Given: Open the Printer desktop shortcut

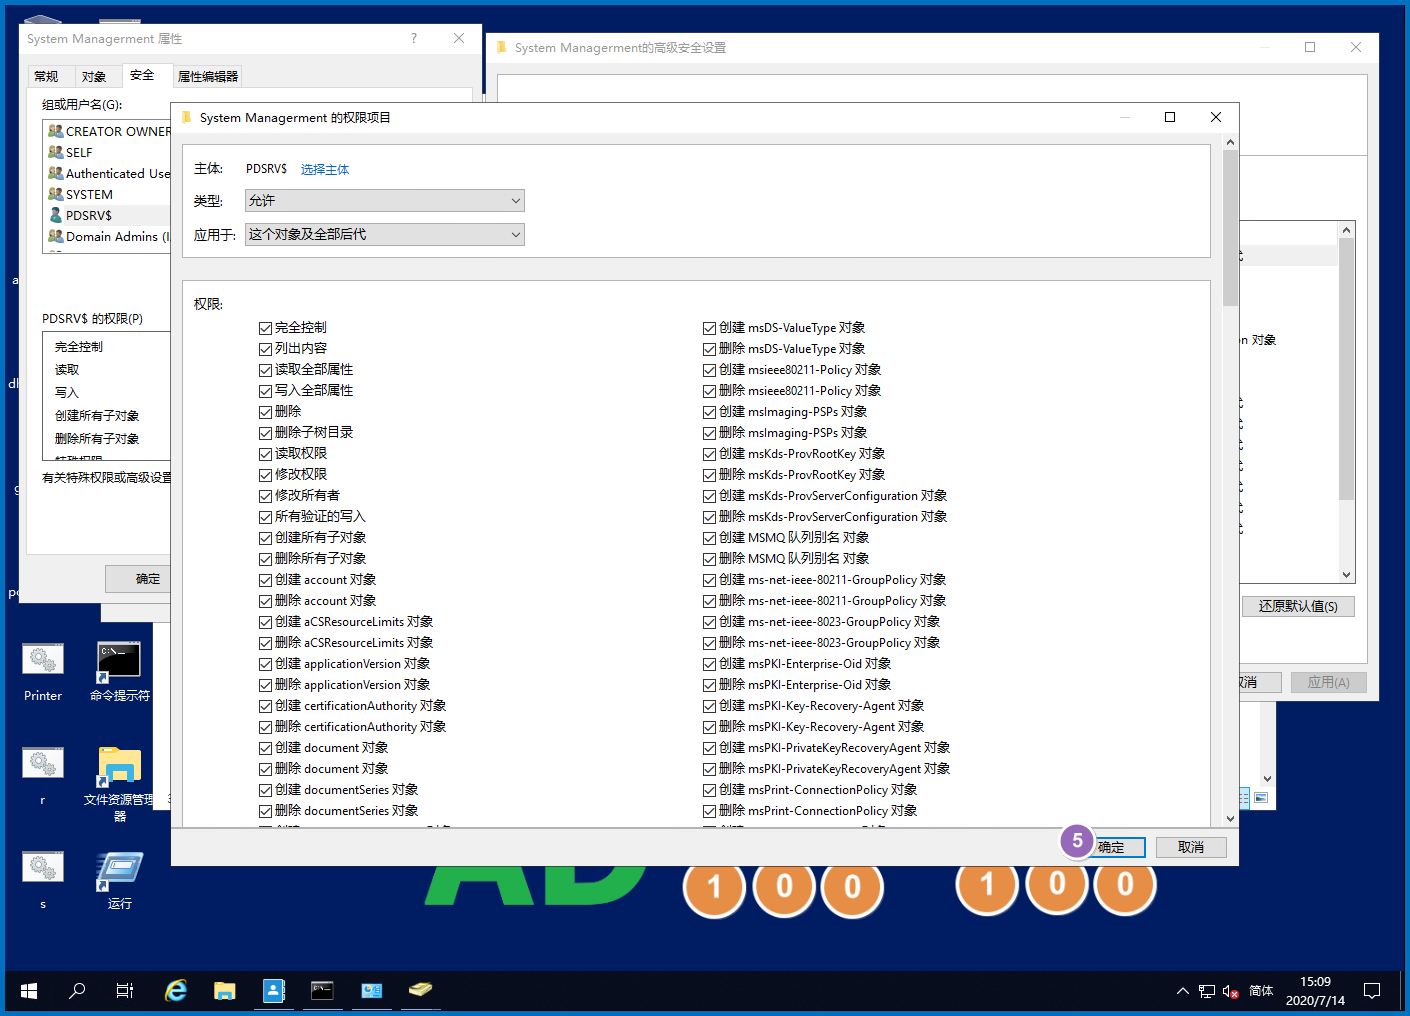Looking at the screenshot, I should (43, 672).
